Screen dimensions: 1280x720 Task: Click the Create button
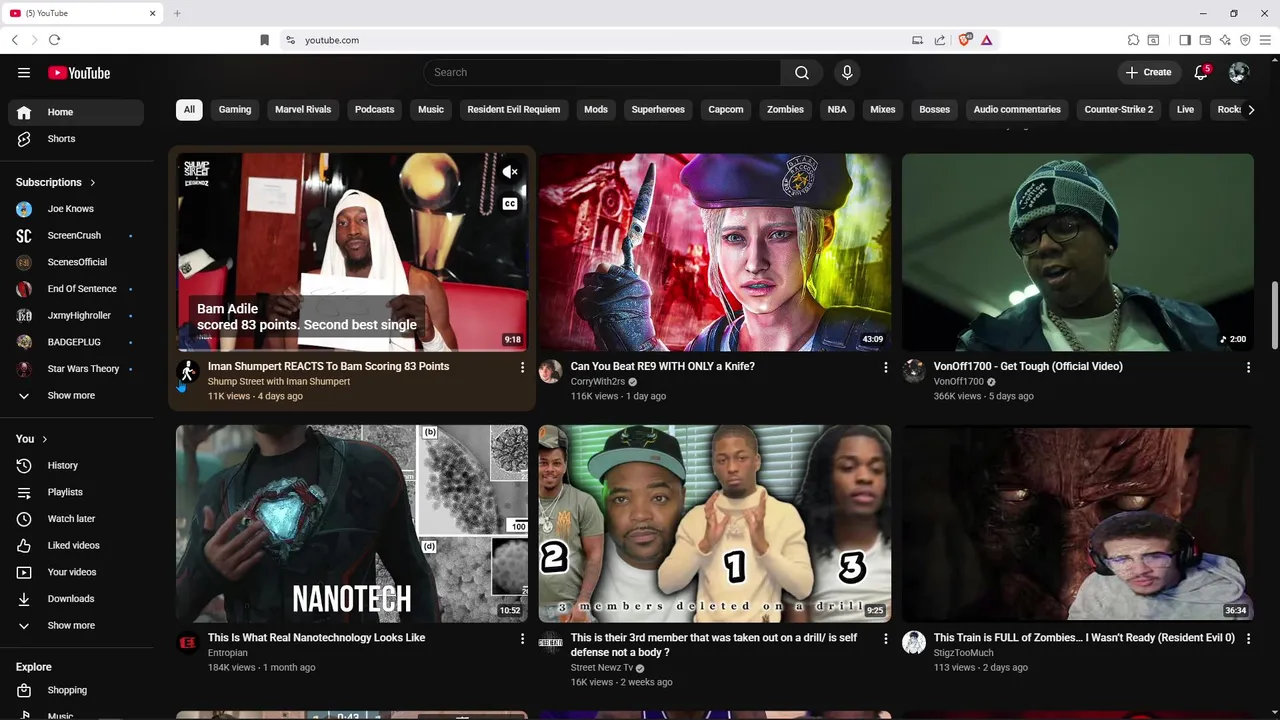[x=1148, y=73]
